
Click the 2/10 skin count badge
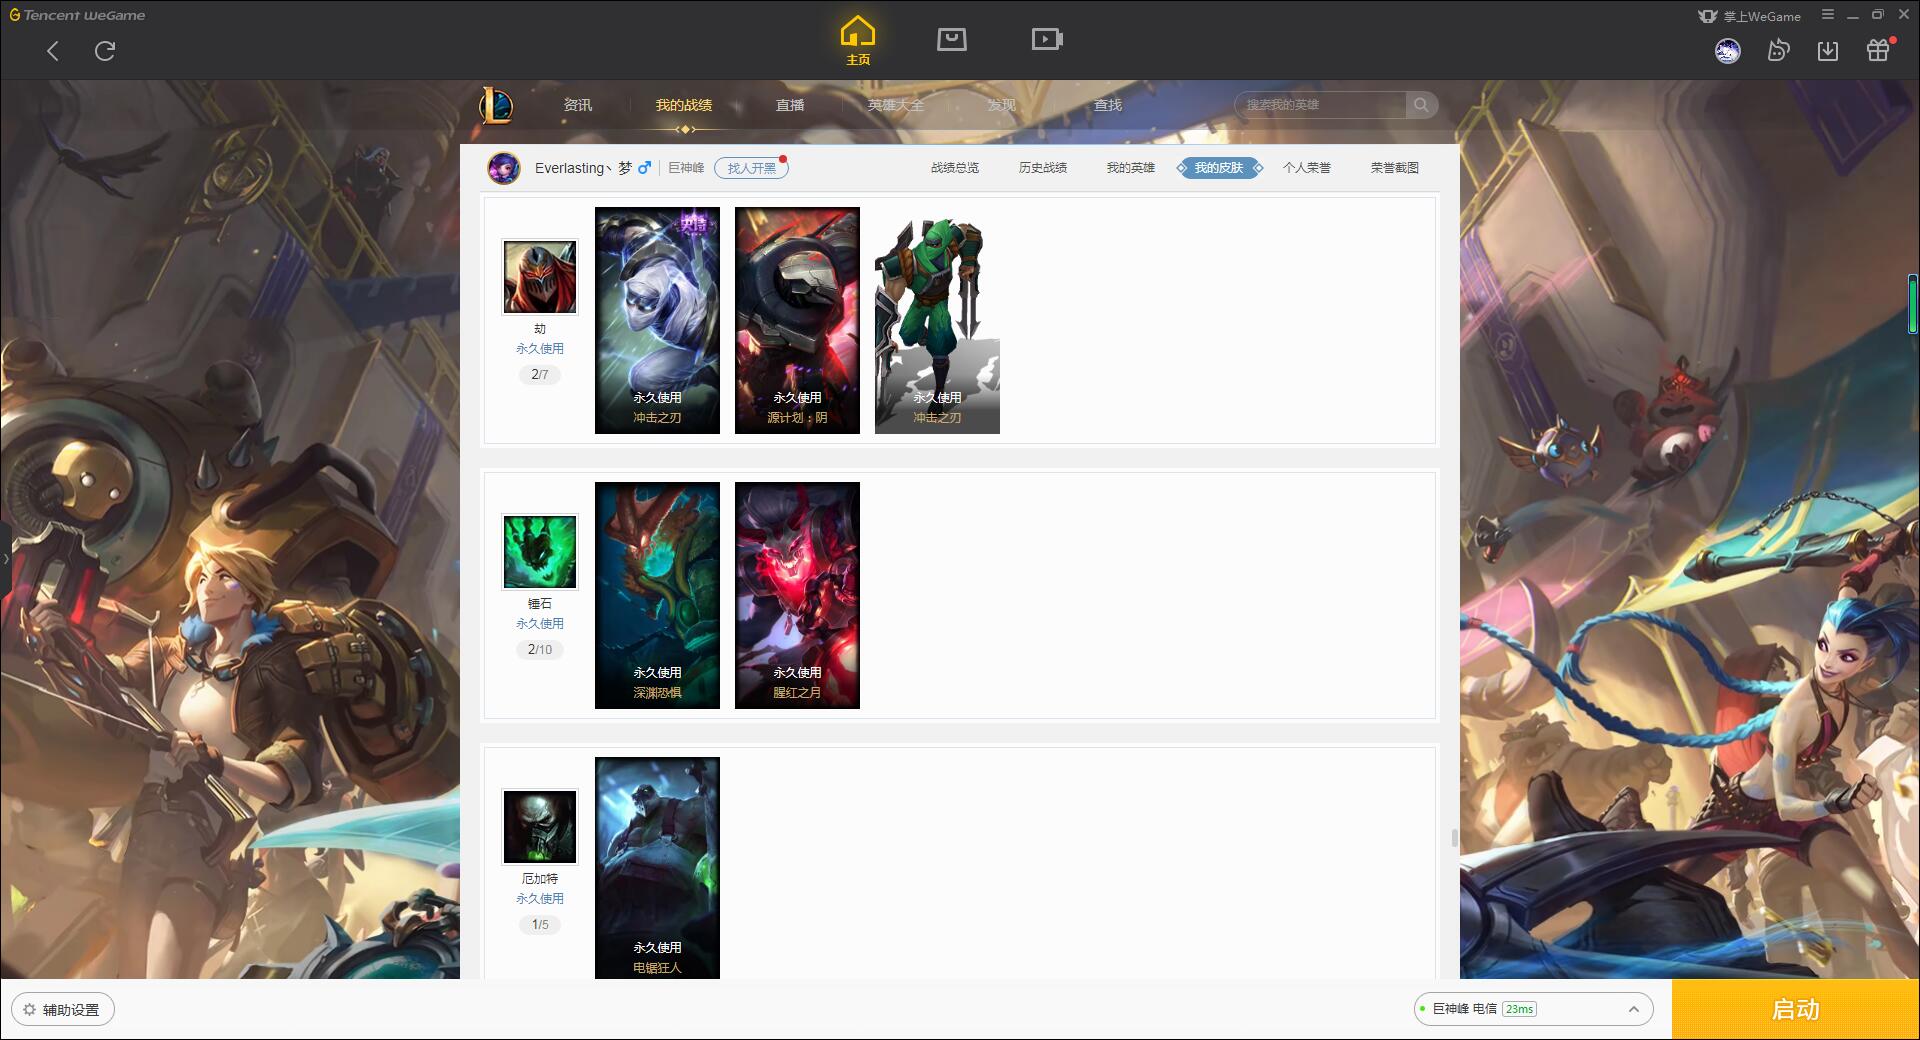pyautogui.click(x=540, y=650)
